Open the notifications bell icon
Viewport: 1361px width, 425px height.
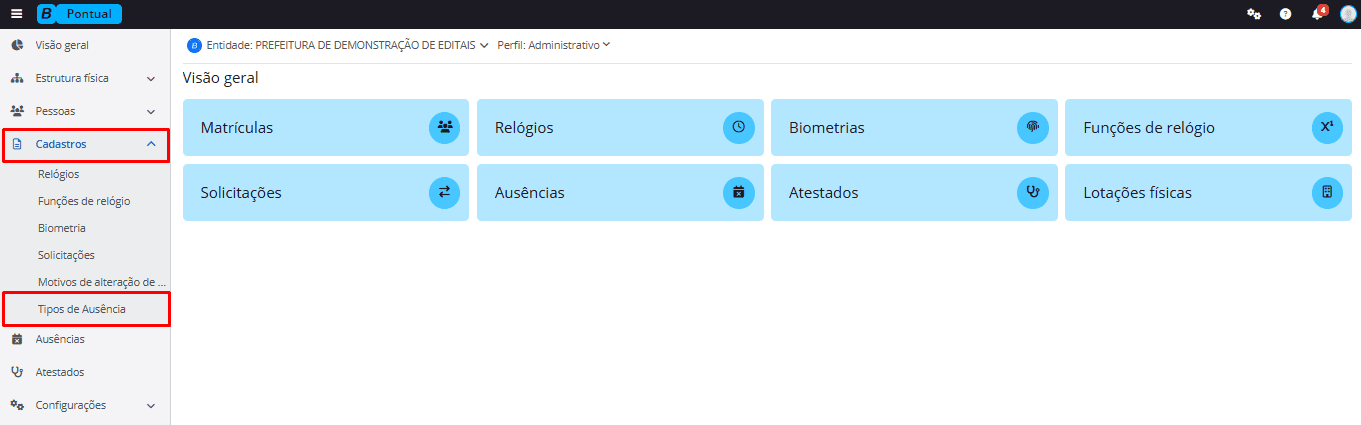pyautogui.click(x=1317, y=14)
